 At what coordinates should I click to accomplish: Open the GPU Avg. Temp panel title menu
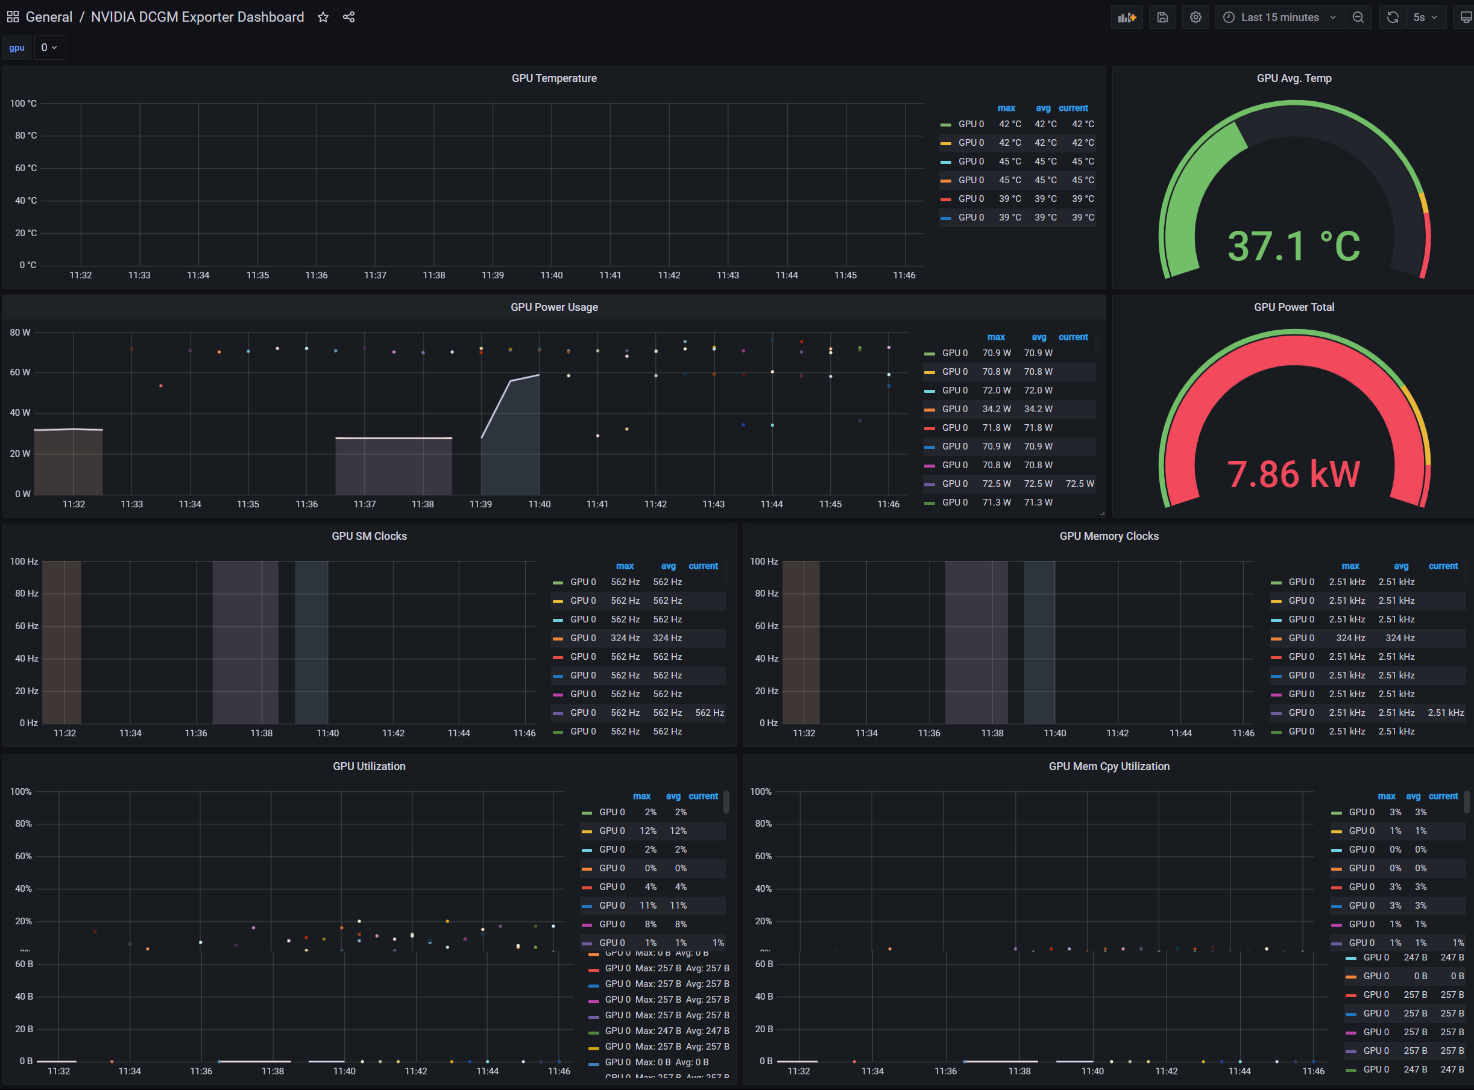1294,78
